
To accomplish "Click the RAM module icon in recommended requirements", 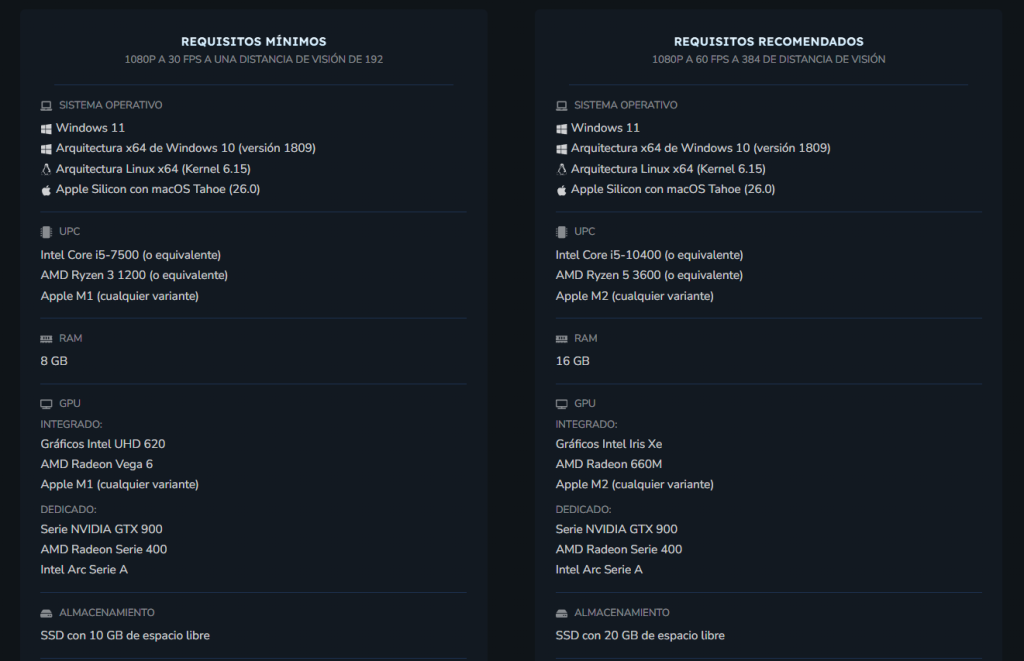I will pyautogui.click(x=561, y=339).
